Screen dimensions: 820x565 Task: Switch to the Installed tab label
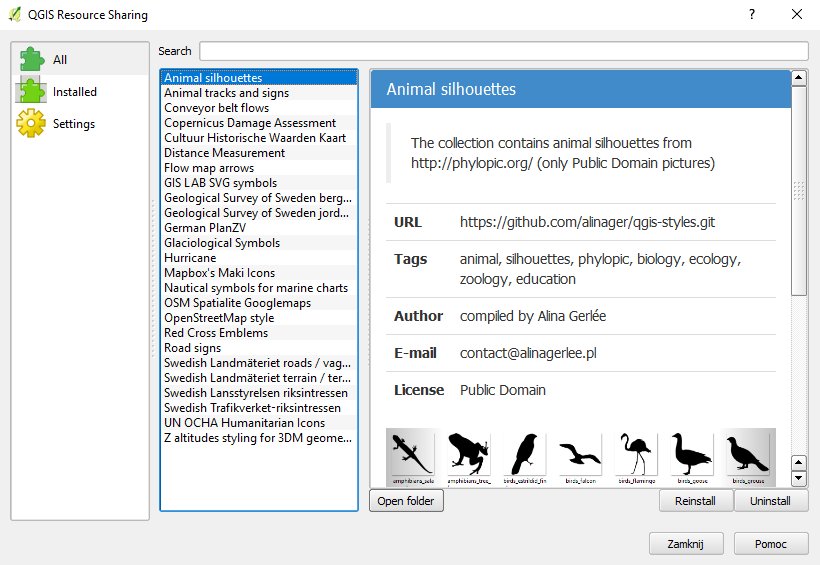coord(74,92)
